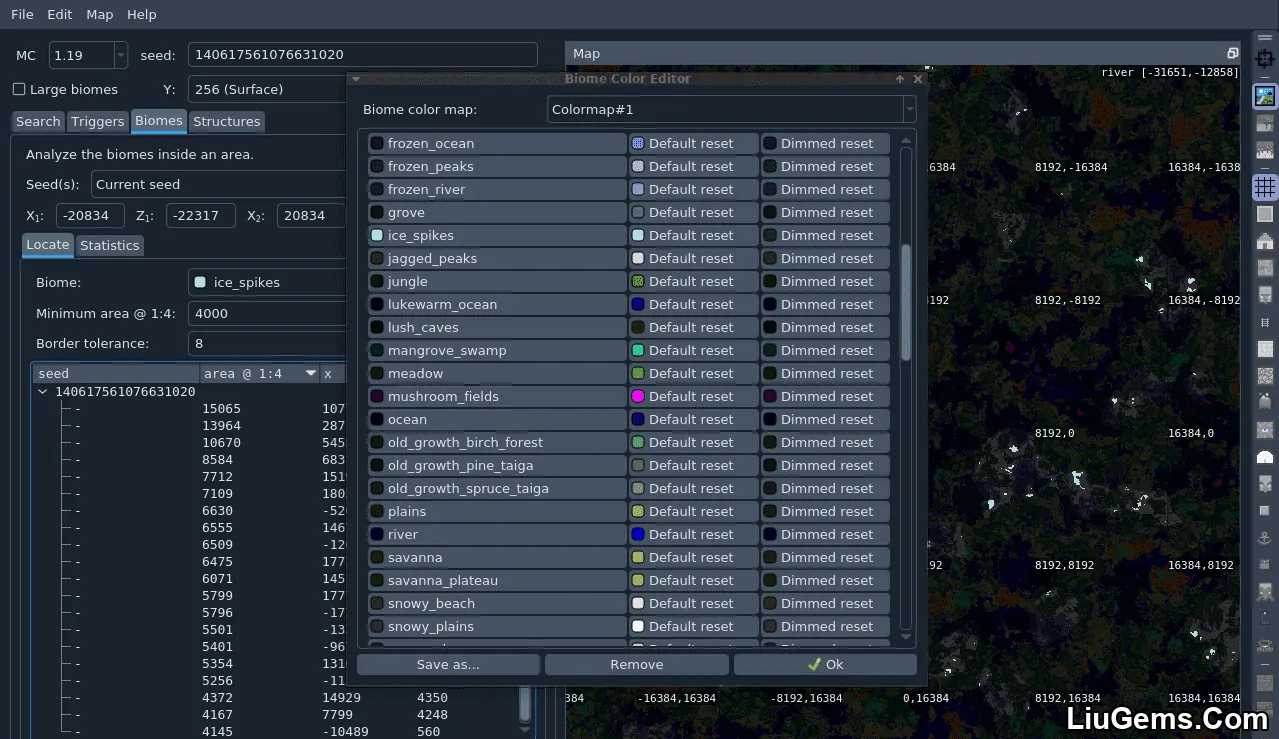The height and width of the screenshot is (739, 1279).
Task: Edit the mushroom_fields biome color
Action: [497, 396]
